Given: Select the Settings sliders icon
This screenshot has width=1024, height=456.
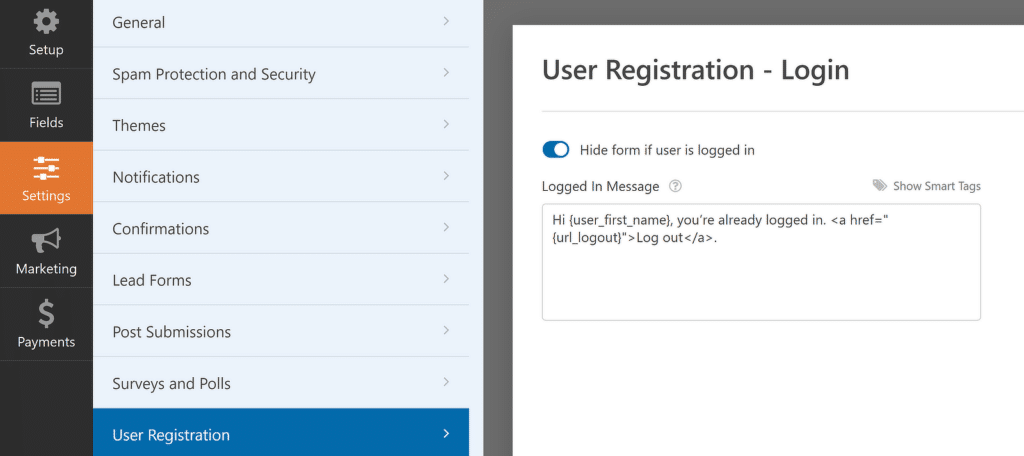Looking at the screenshot, I should point(46,169).
